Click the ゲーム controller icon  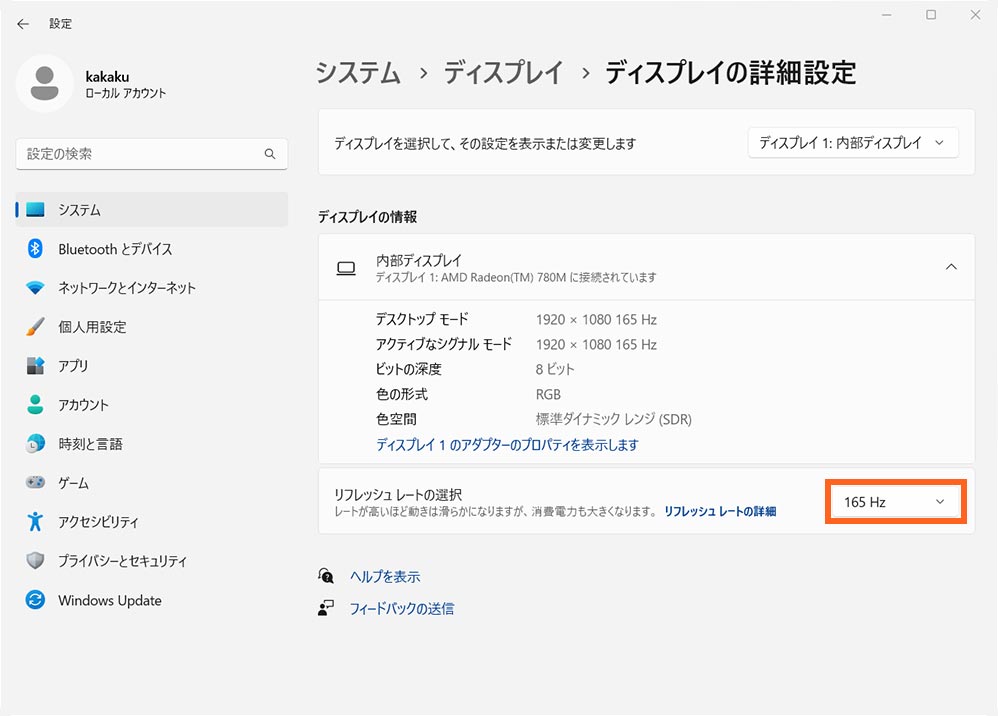click(36, 483)
